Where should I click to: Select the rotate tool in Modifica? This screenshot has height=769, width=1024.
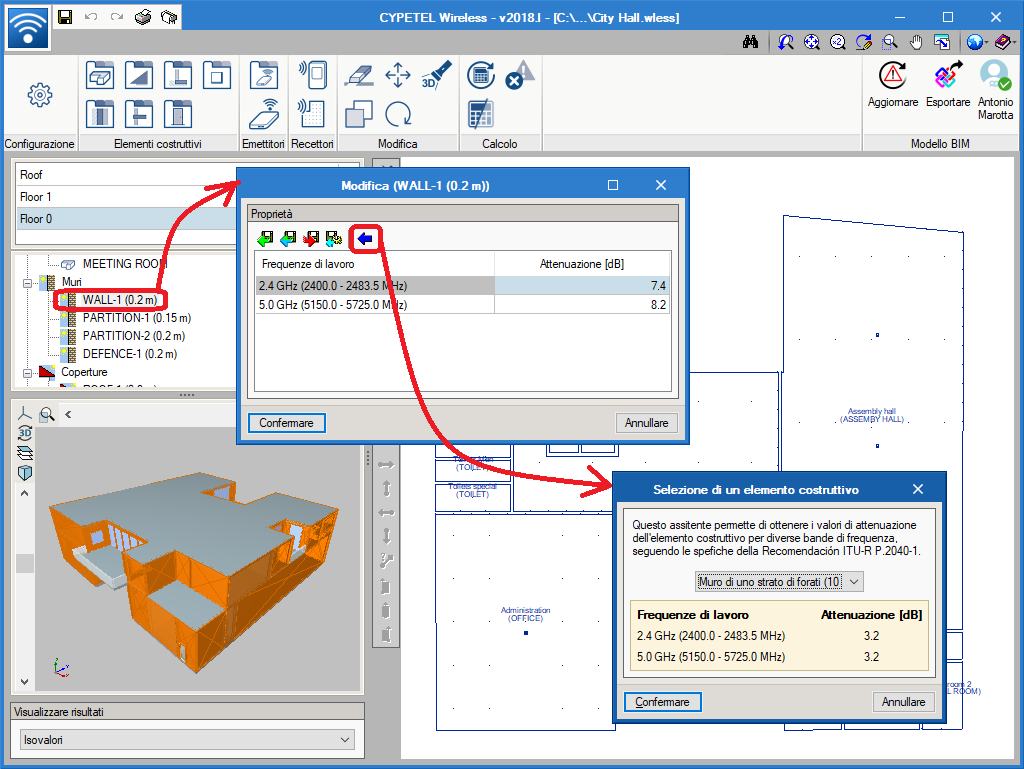pyautogui.click(x=398, y=114)
